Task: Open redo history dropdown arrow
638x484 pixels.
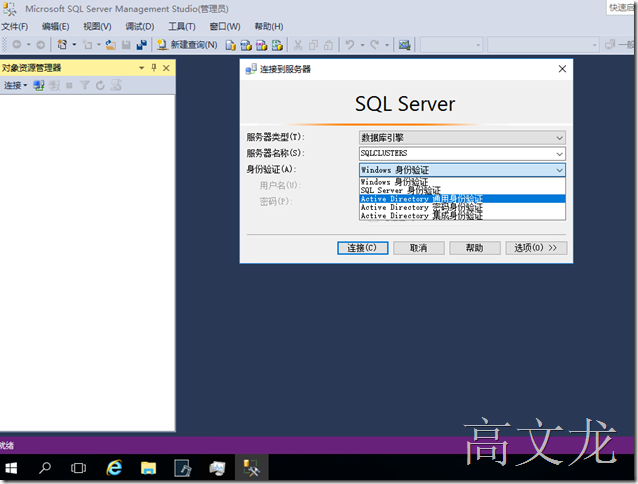Action: [387, 45]
